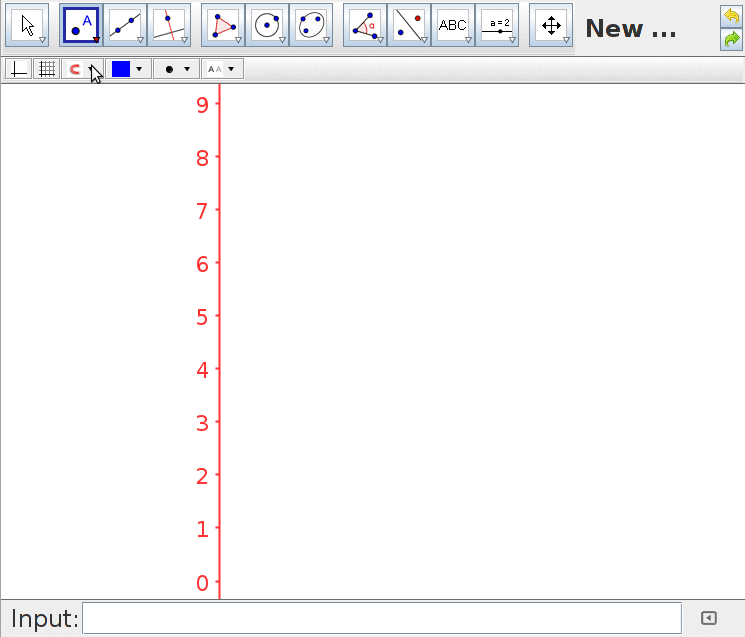Open the blue color dropdown
745x637 pixels.
[127, 69]
